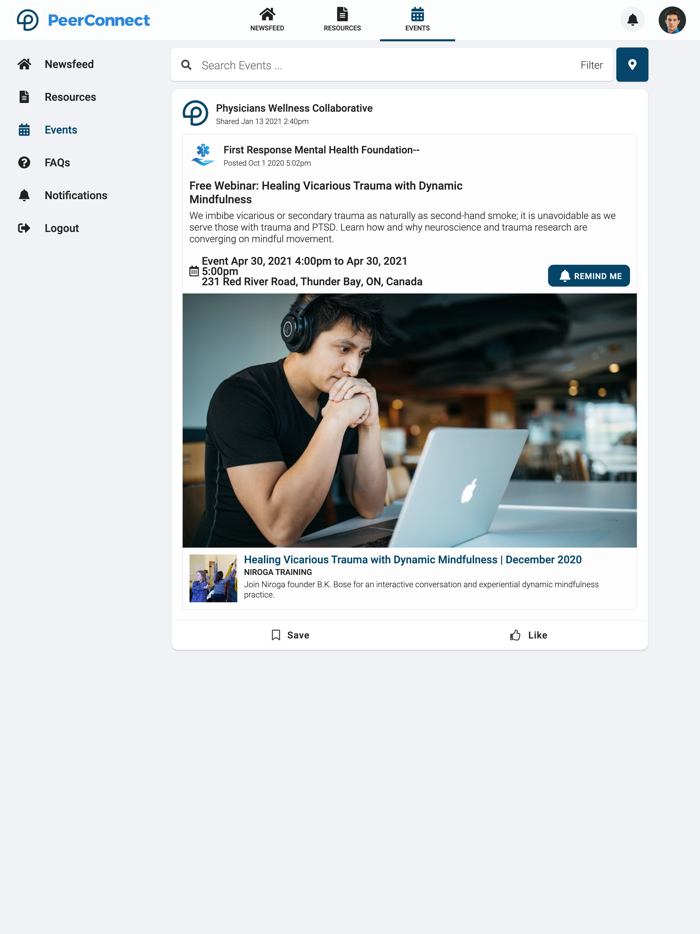The height and width of the screenshot is (934, 700).
Task: Go to Newsfeed in the sidebar
Action: coord(69,64)
